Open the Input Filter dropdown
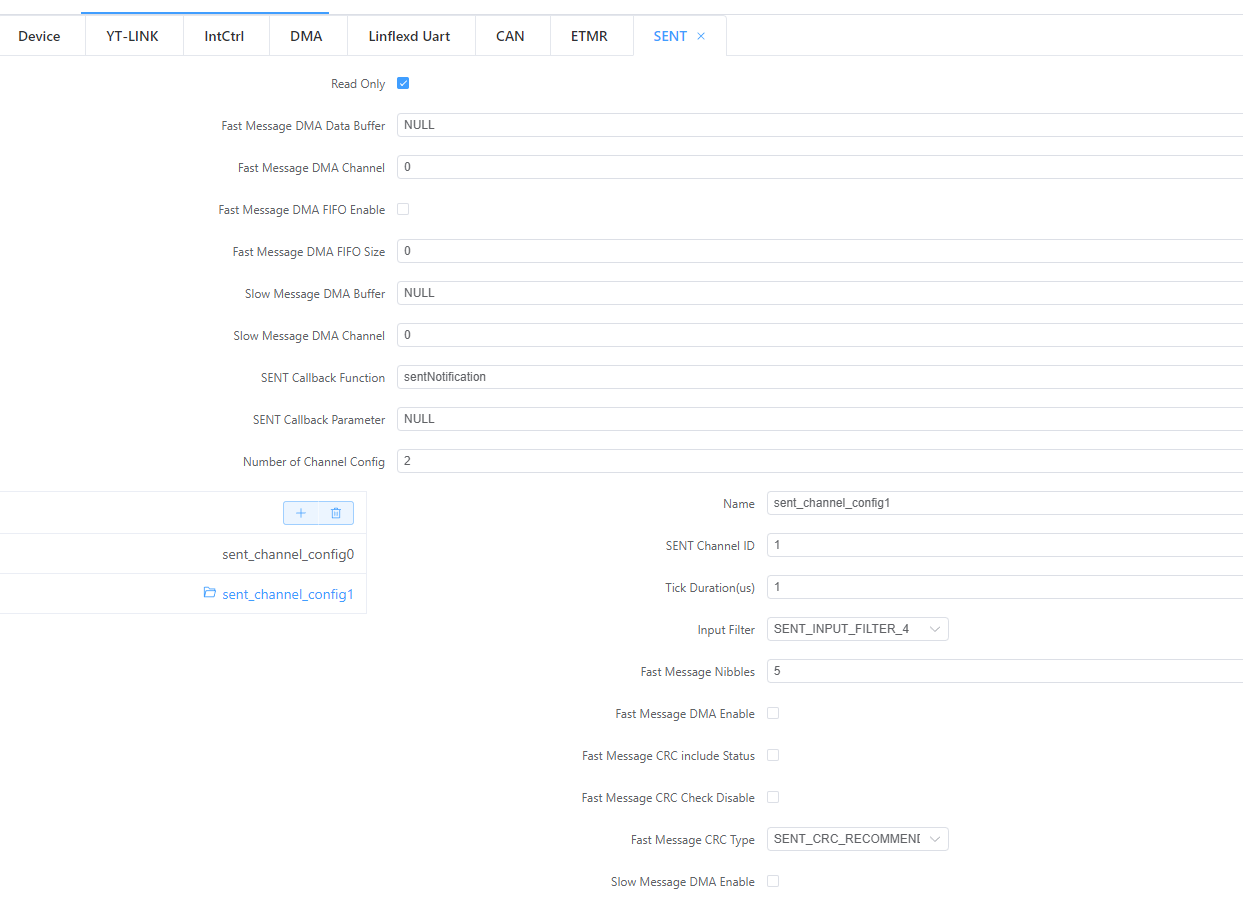The image size is (1243, 900). point(857,629)
